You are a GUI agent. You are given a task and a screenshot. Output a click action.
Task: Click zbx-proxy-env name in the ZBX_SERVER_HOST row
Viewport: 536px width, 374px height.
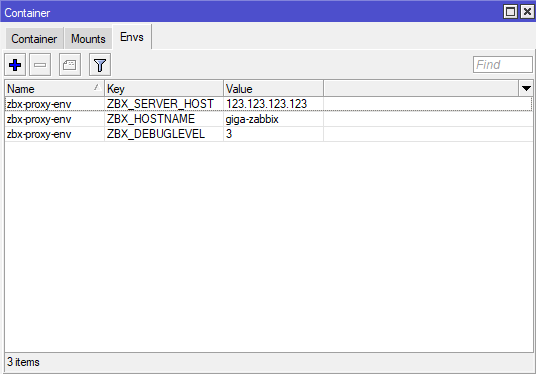pyautogui.click(x=55, y=104)
